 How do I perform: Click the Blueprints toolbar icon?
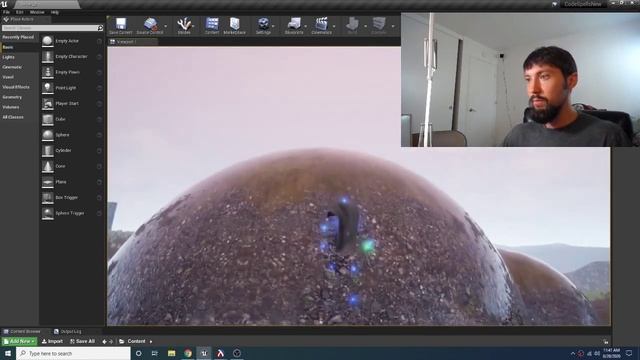(x=294, y=24)
